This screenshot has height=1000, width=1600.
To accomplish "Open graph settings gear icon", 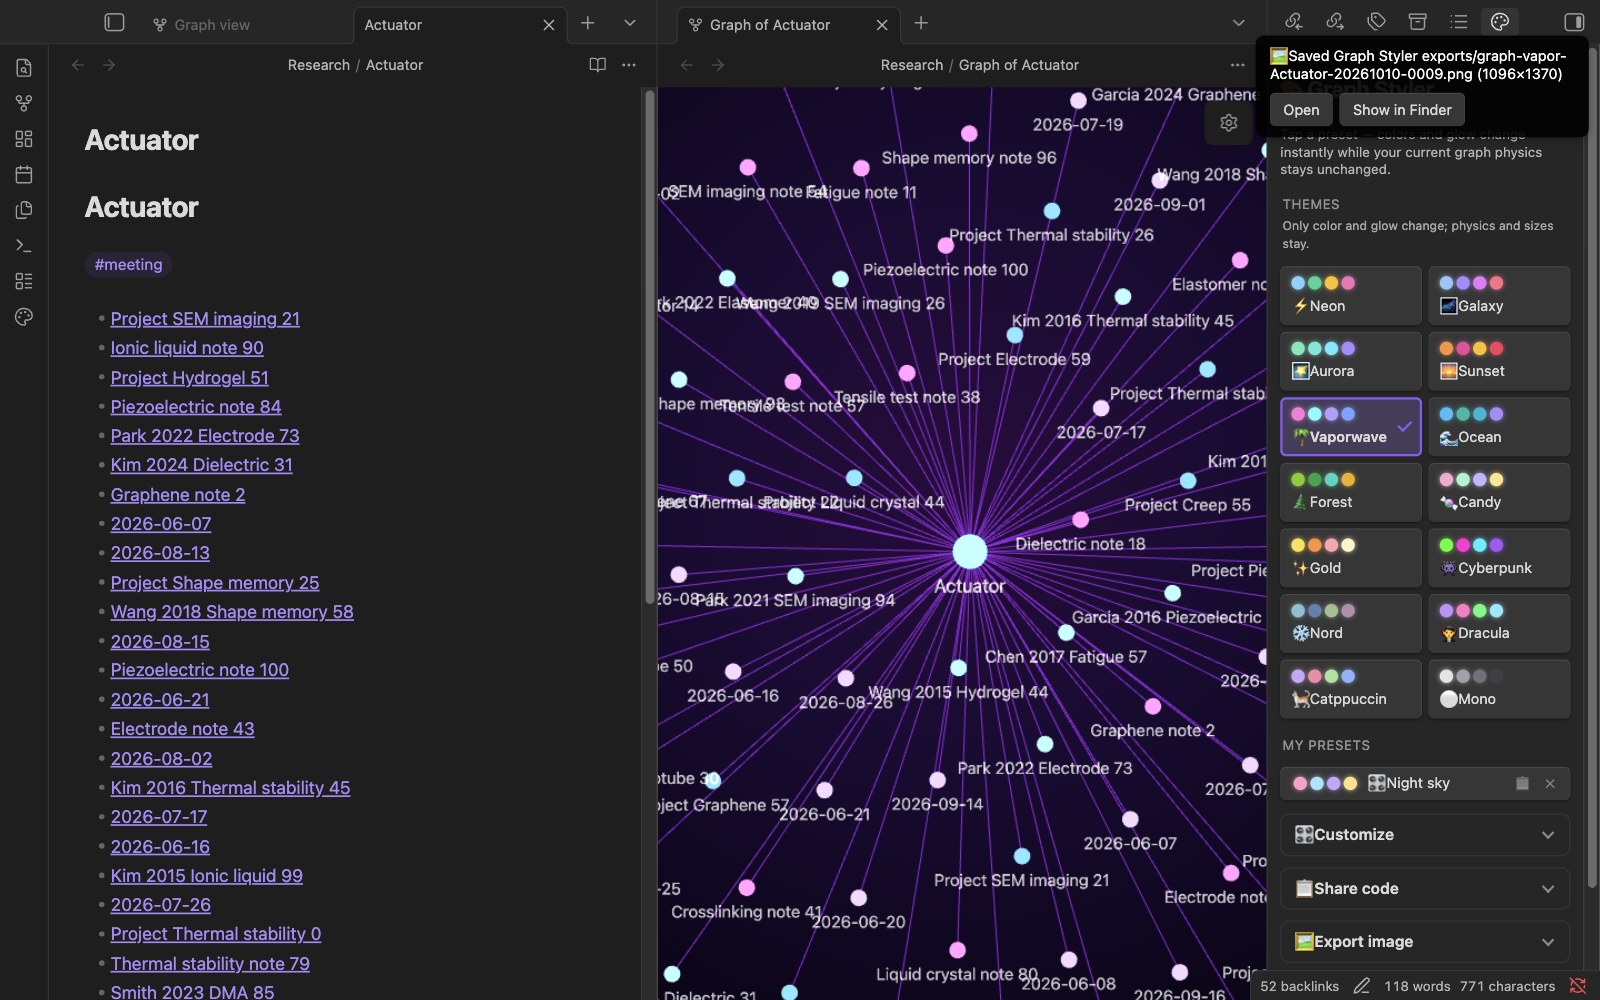I will click(1229, 123).
